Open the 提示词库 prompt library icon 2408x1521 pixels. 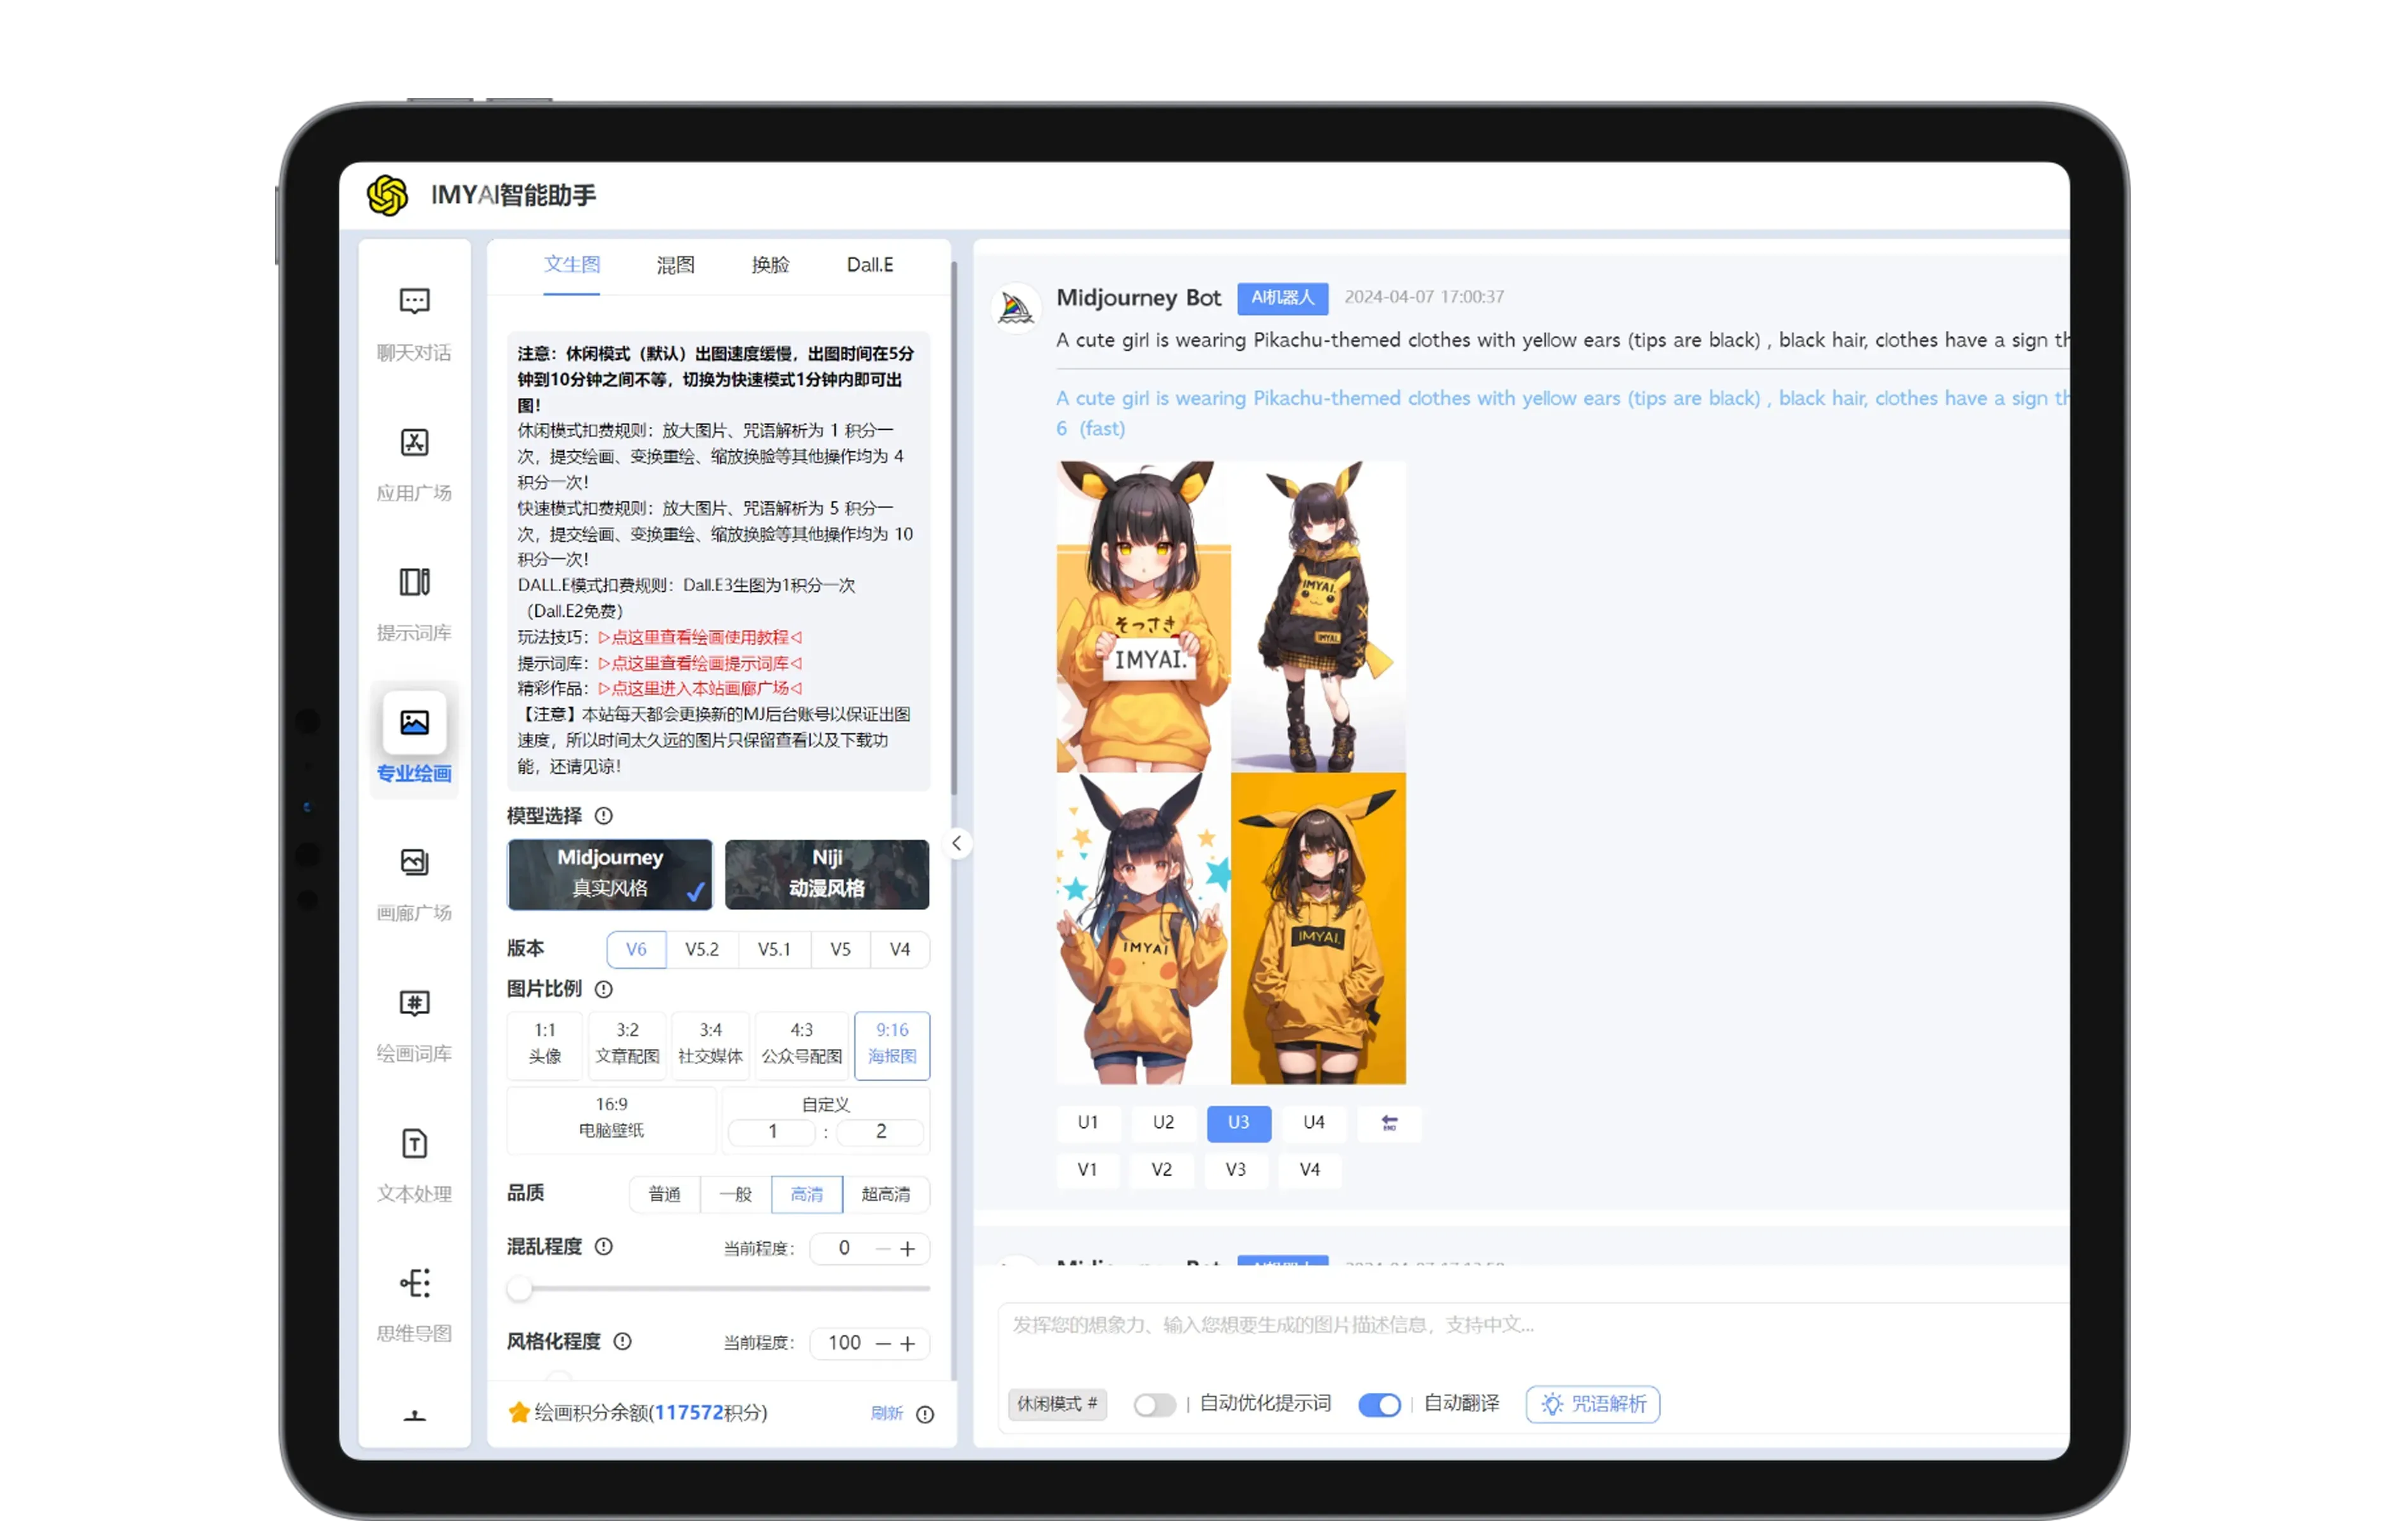click(414, 582)
